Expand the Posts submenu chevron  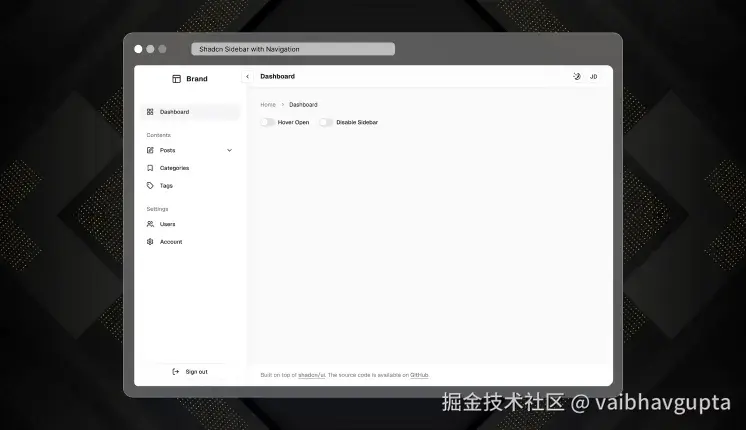229,150
